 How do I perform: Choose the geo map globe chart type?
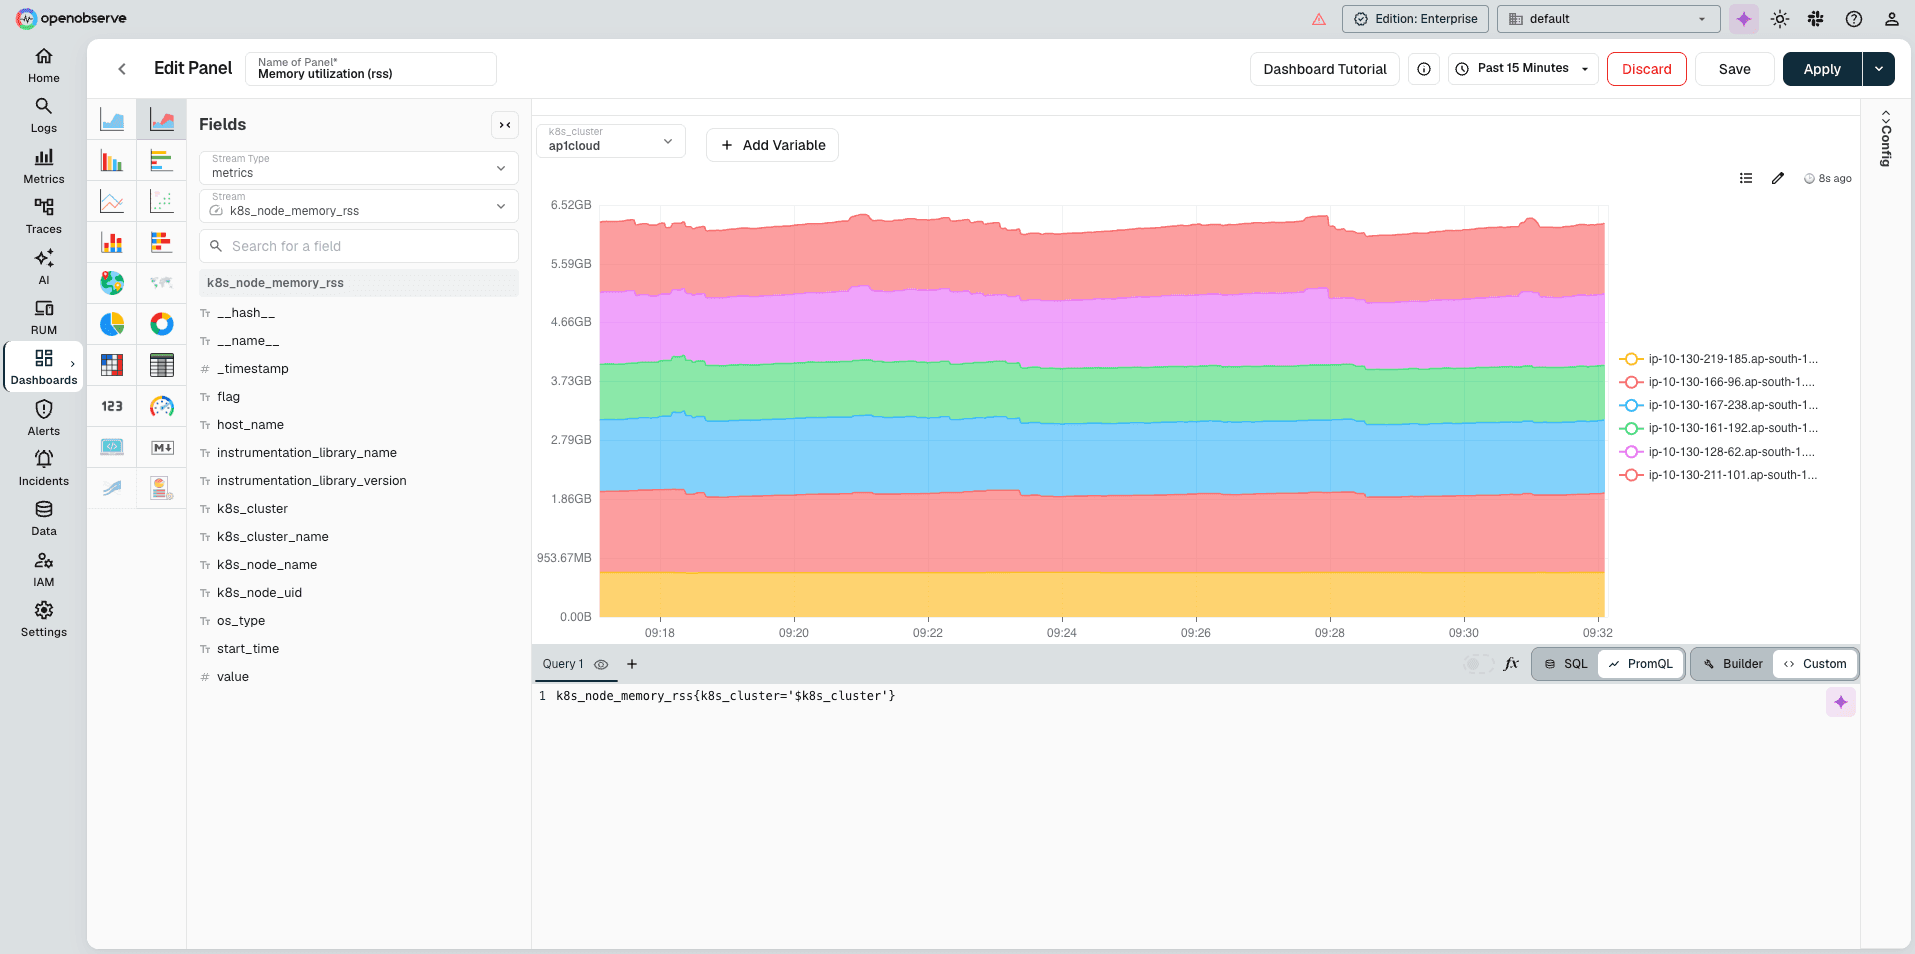click(112, 283)
